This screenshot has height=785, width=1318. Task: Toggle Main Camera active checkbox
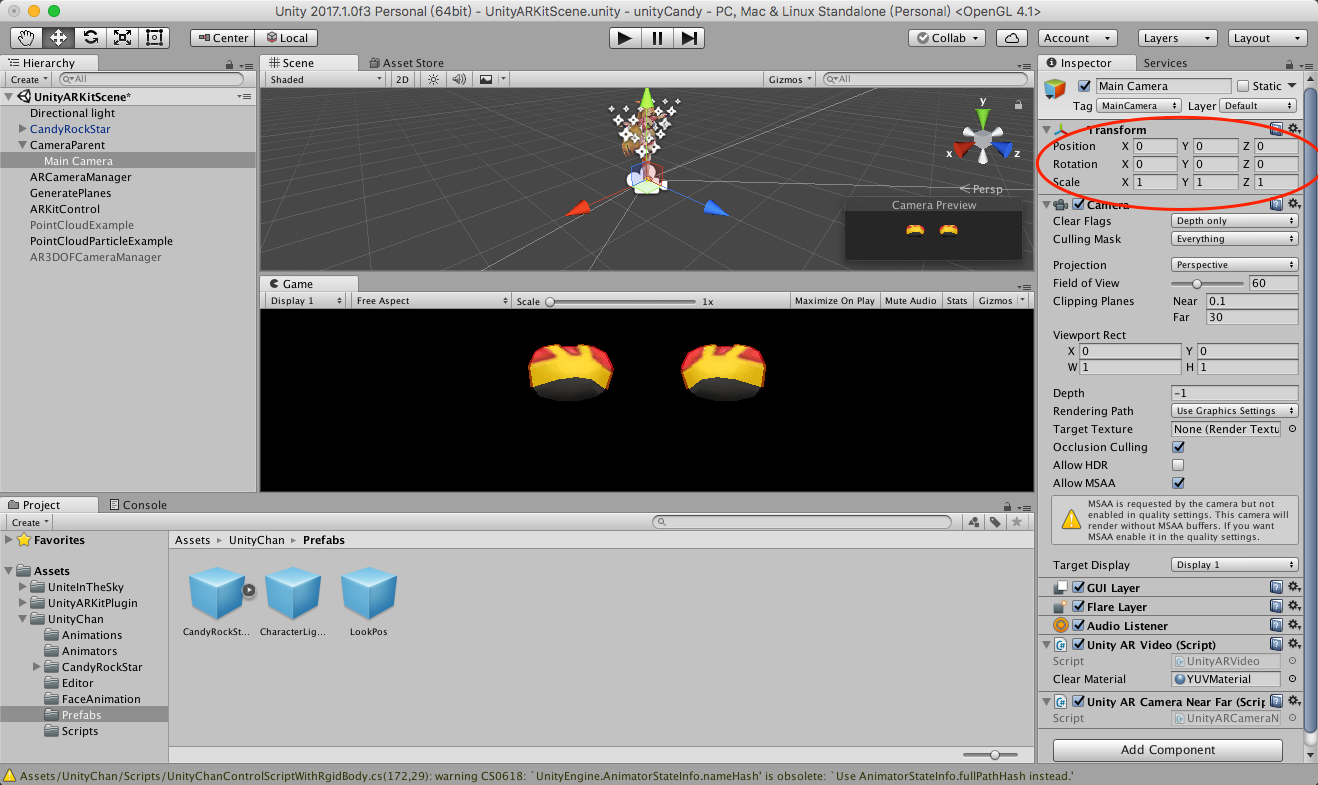click(1085, 86)
